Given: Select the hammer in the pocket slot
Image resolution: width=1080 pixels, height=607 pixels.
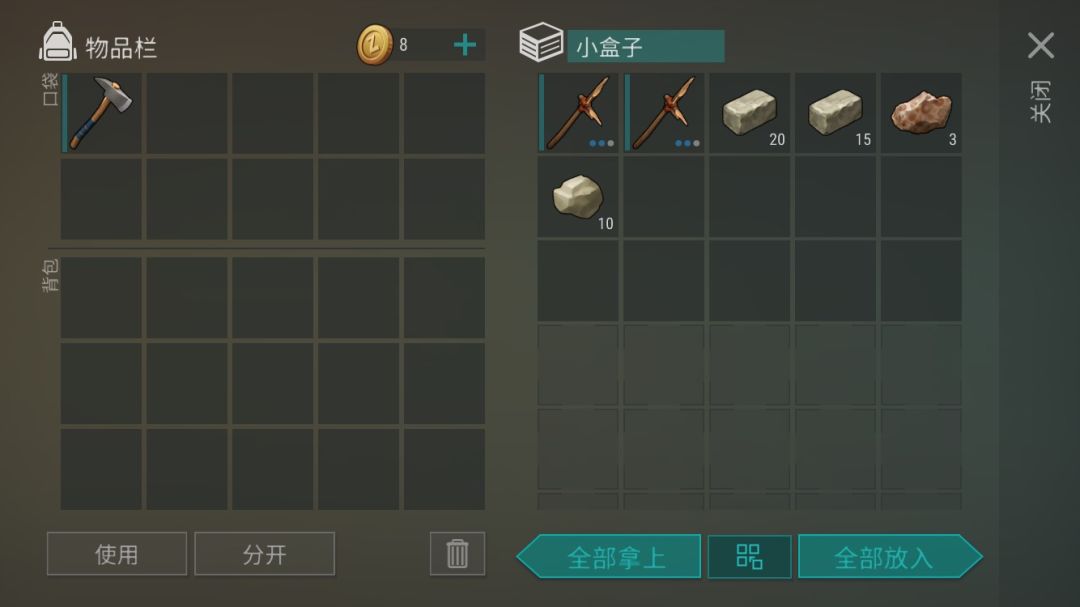Looking at the screenshot, I should (x=101, y=113).
